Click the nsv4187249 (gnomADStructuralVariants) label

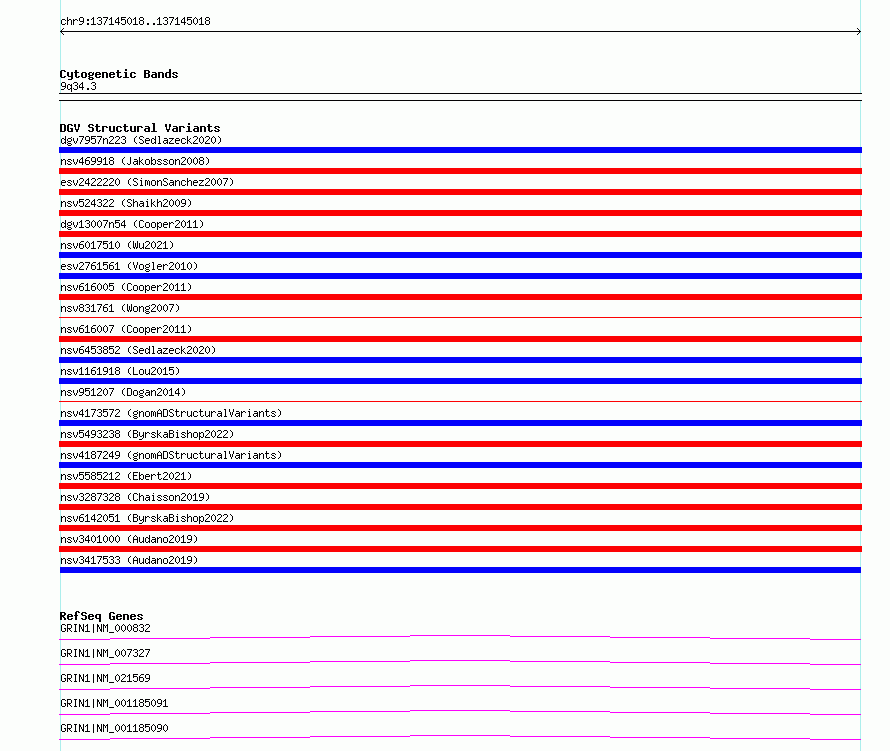coord(171,455)
